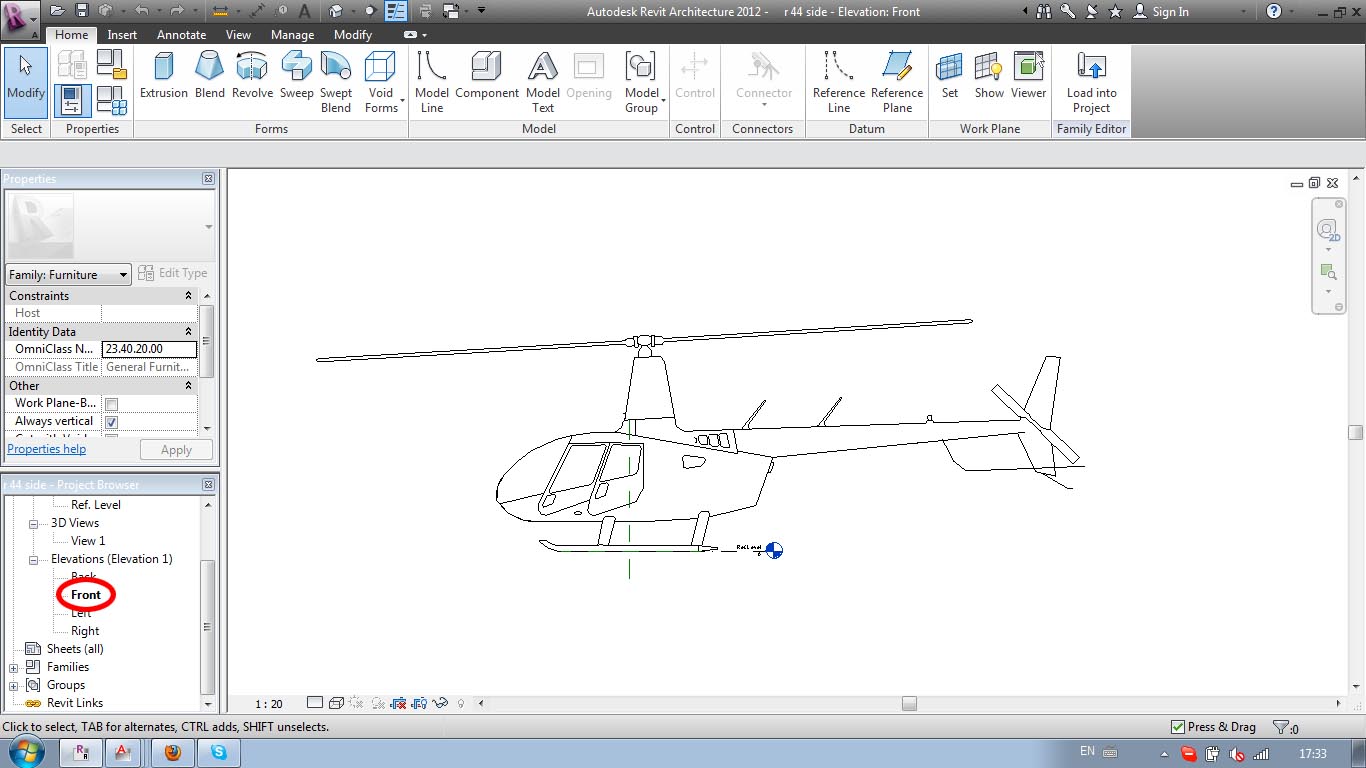
Task: Open View 1 in the Project Browser
Action: pos(88,541)
